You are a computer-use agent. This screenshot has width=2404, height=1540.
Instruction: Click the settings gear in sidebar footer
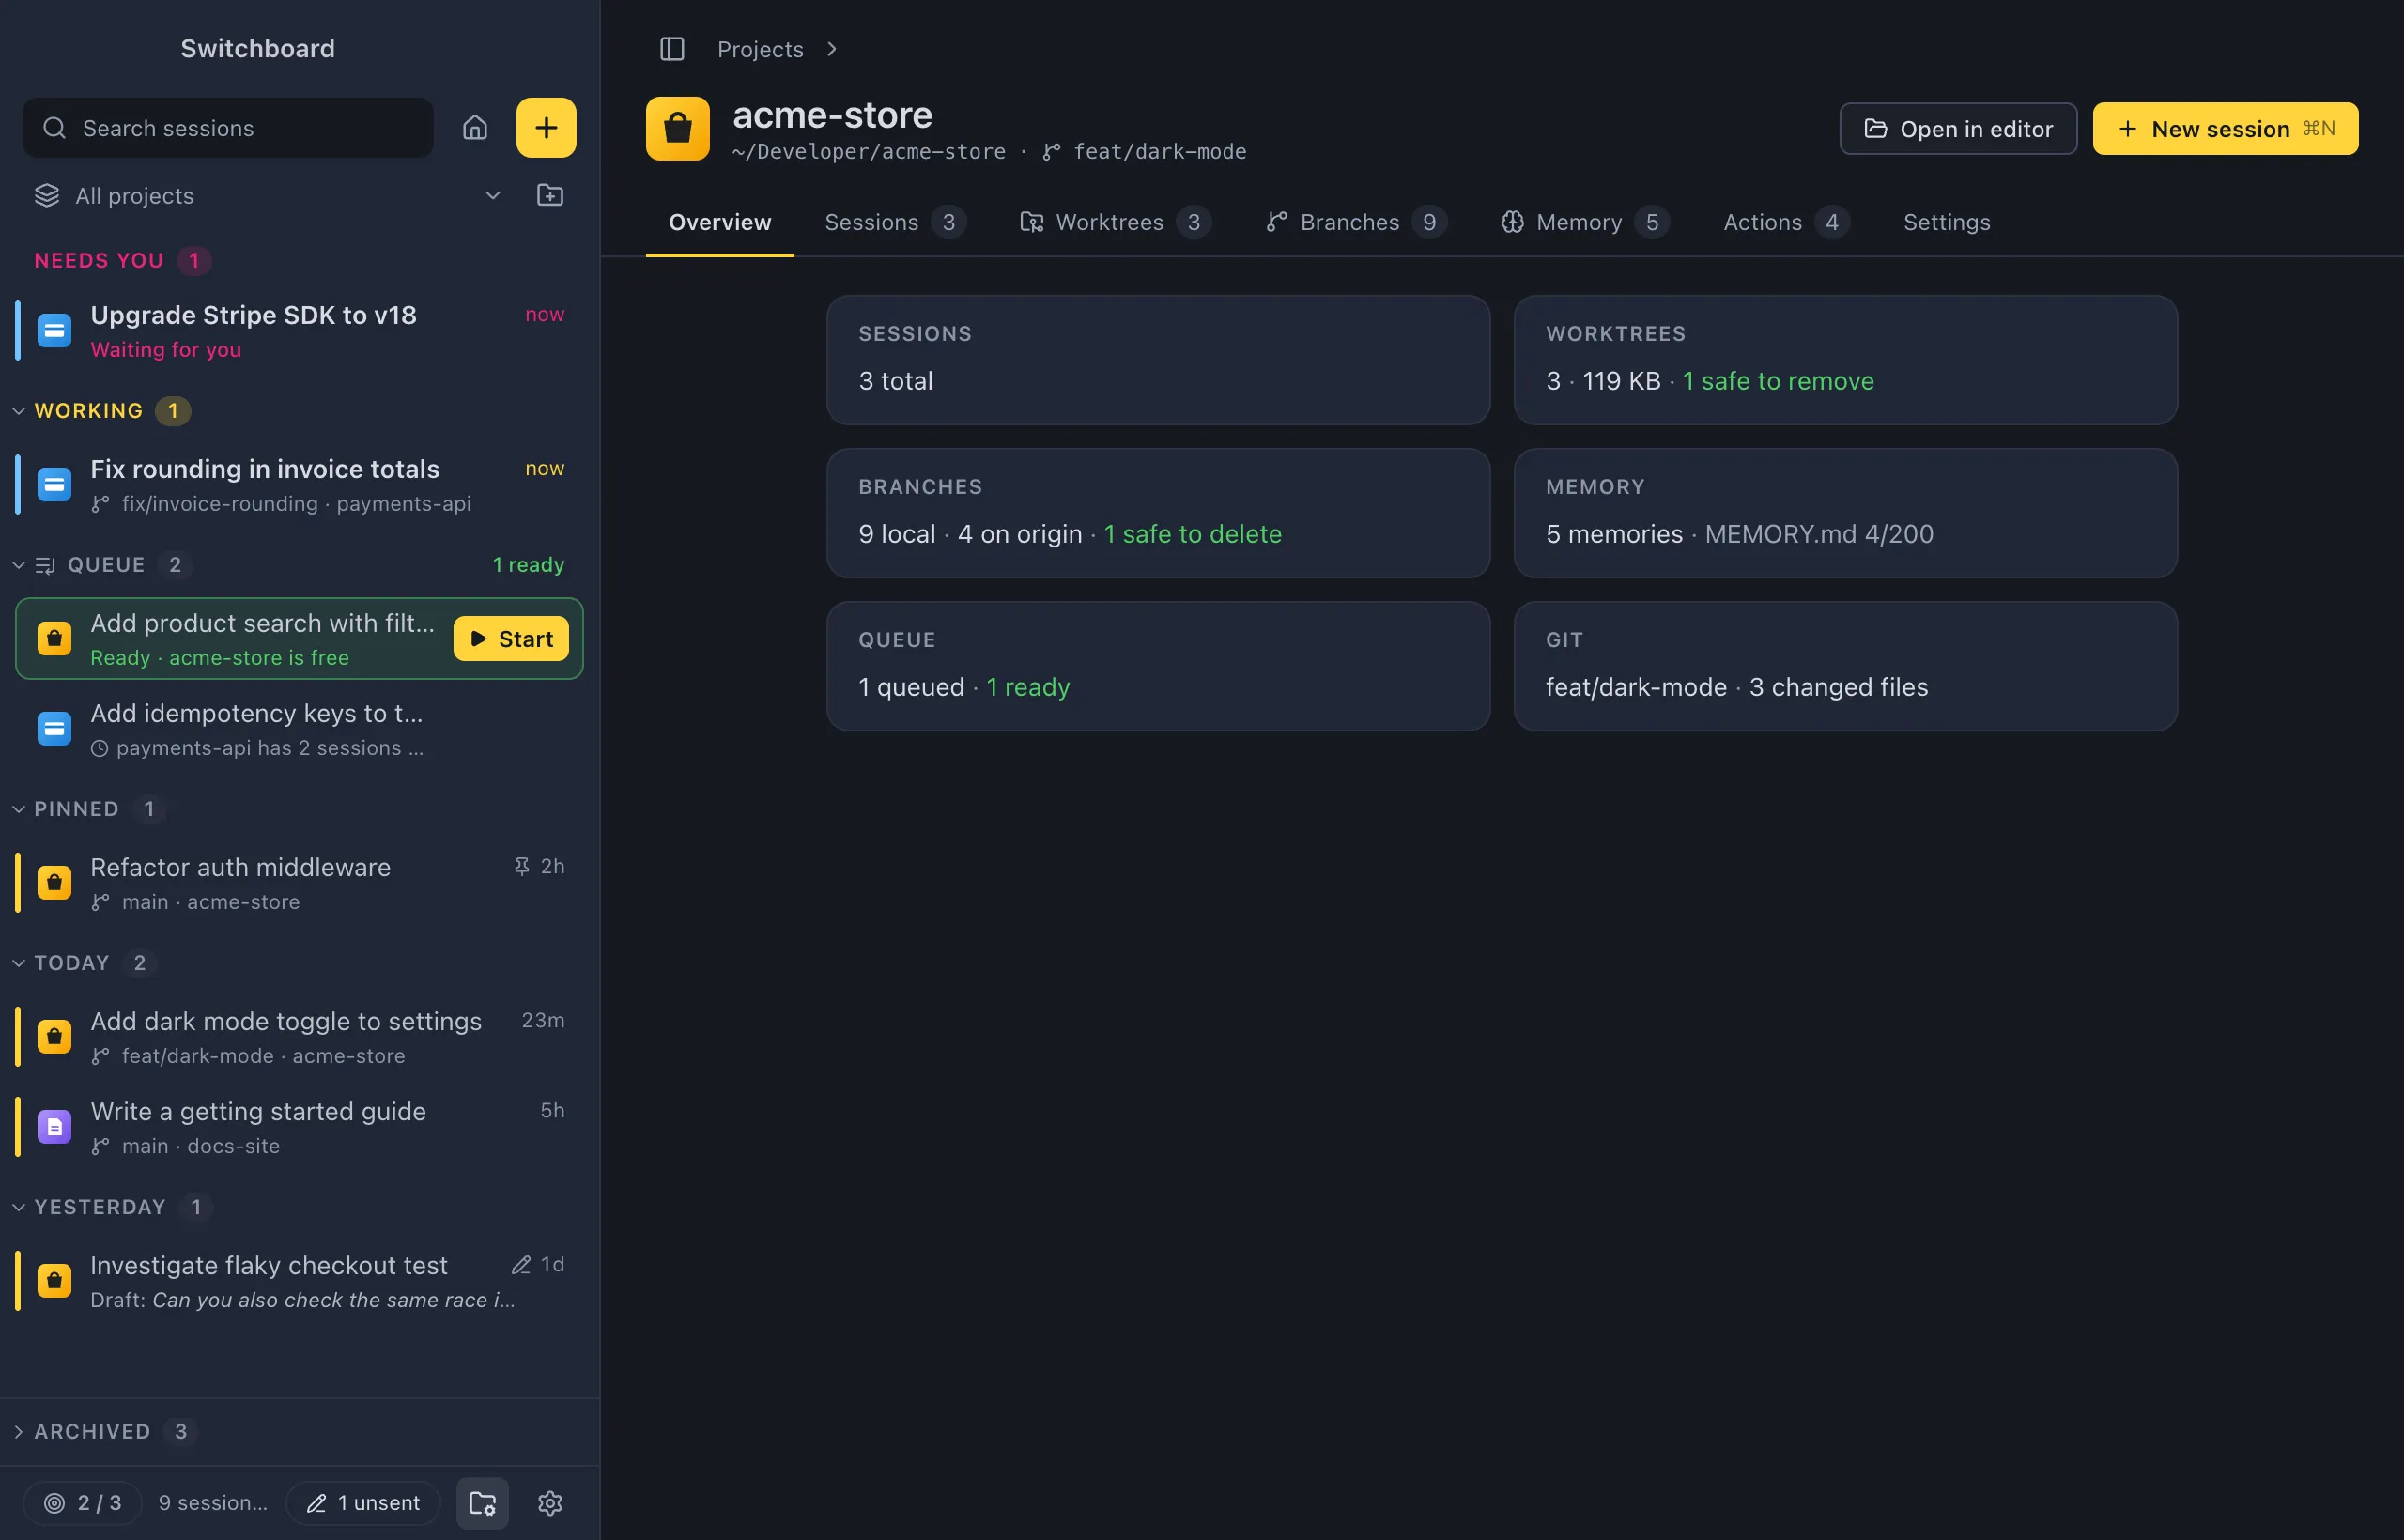click(550, 1502)
